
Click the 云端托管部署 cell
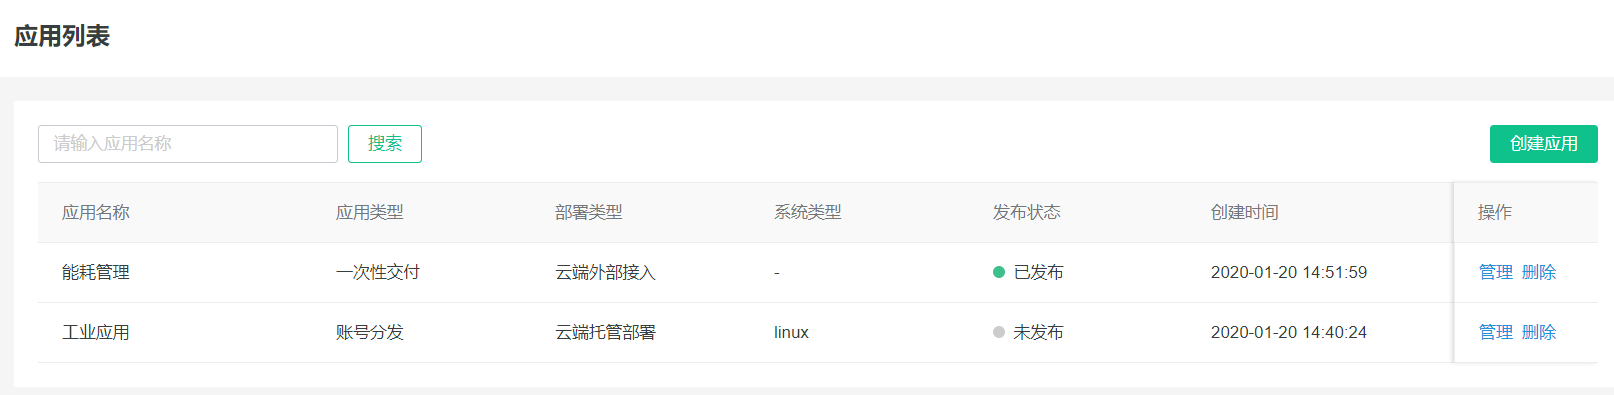606,332
